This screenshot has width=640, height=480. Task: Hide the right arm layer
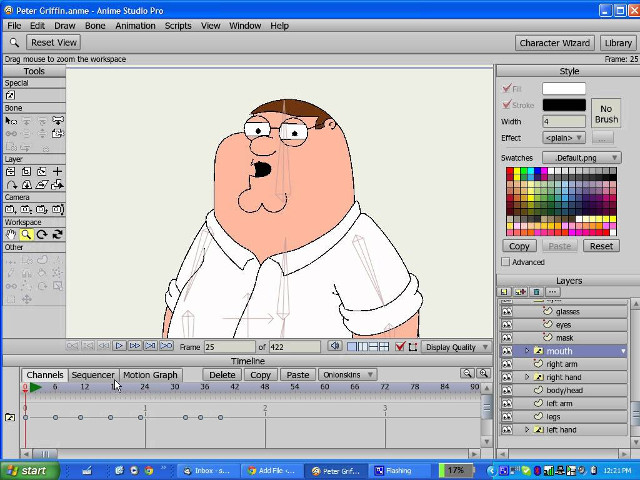pyautogui.click(x=507, y=364)
